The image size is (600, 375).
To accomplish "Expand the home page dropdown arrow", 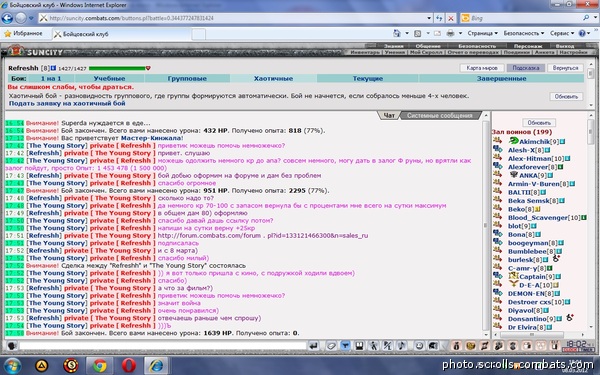I will coord(407,33).
